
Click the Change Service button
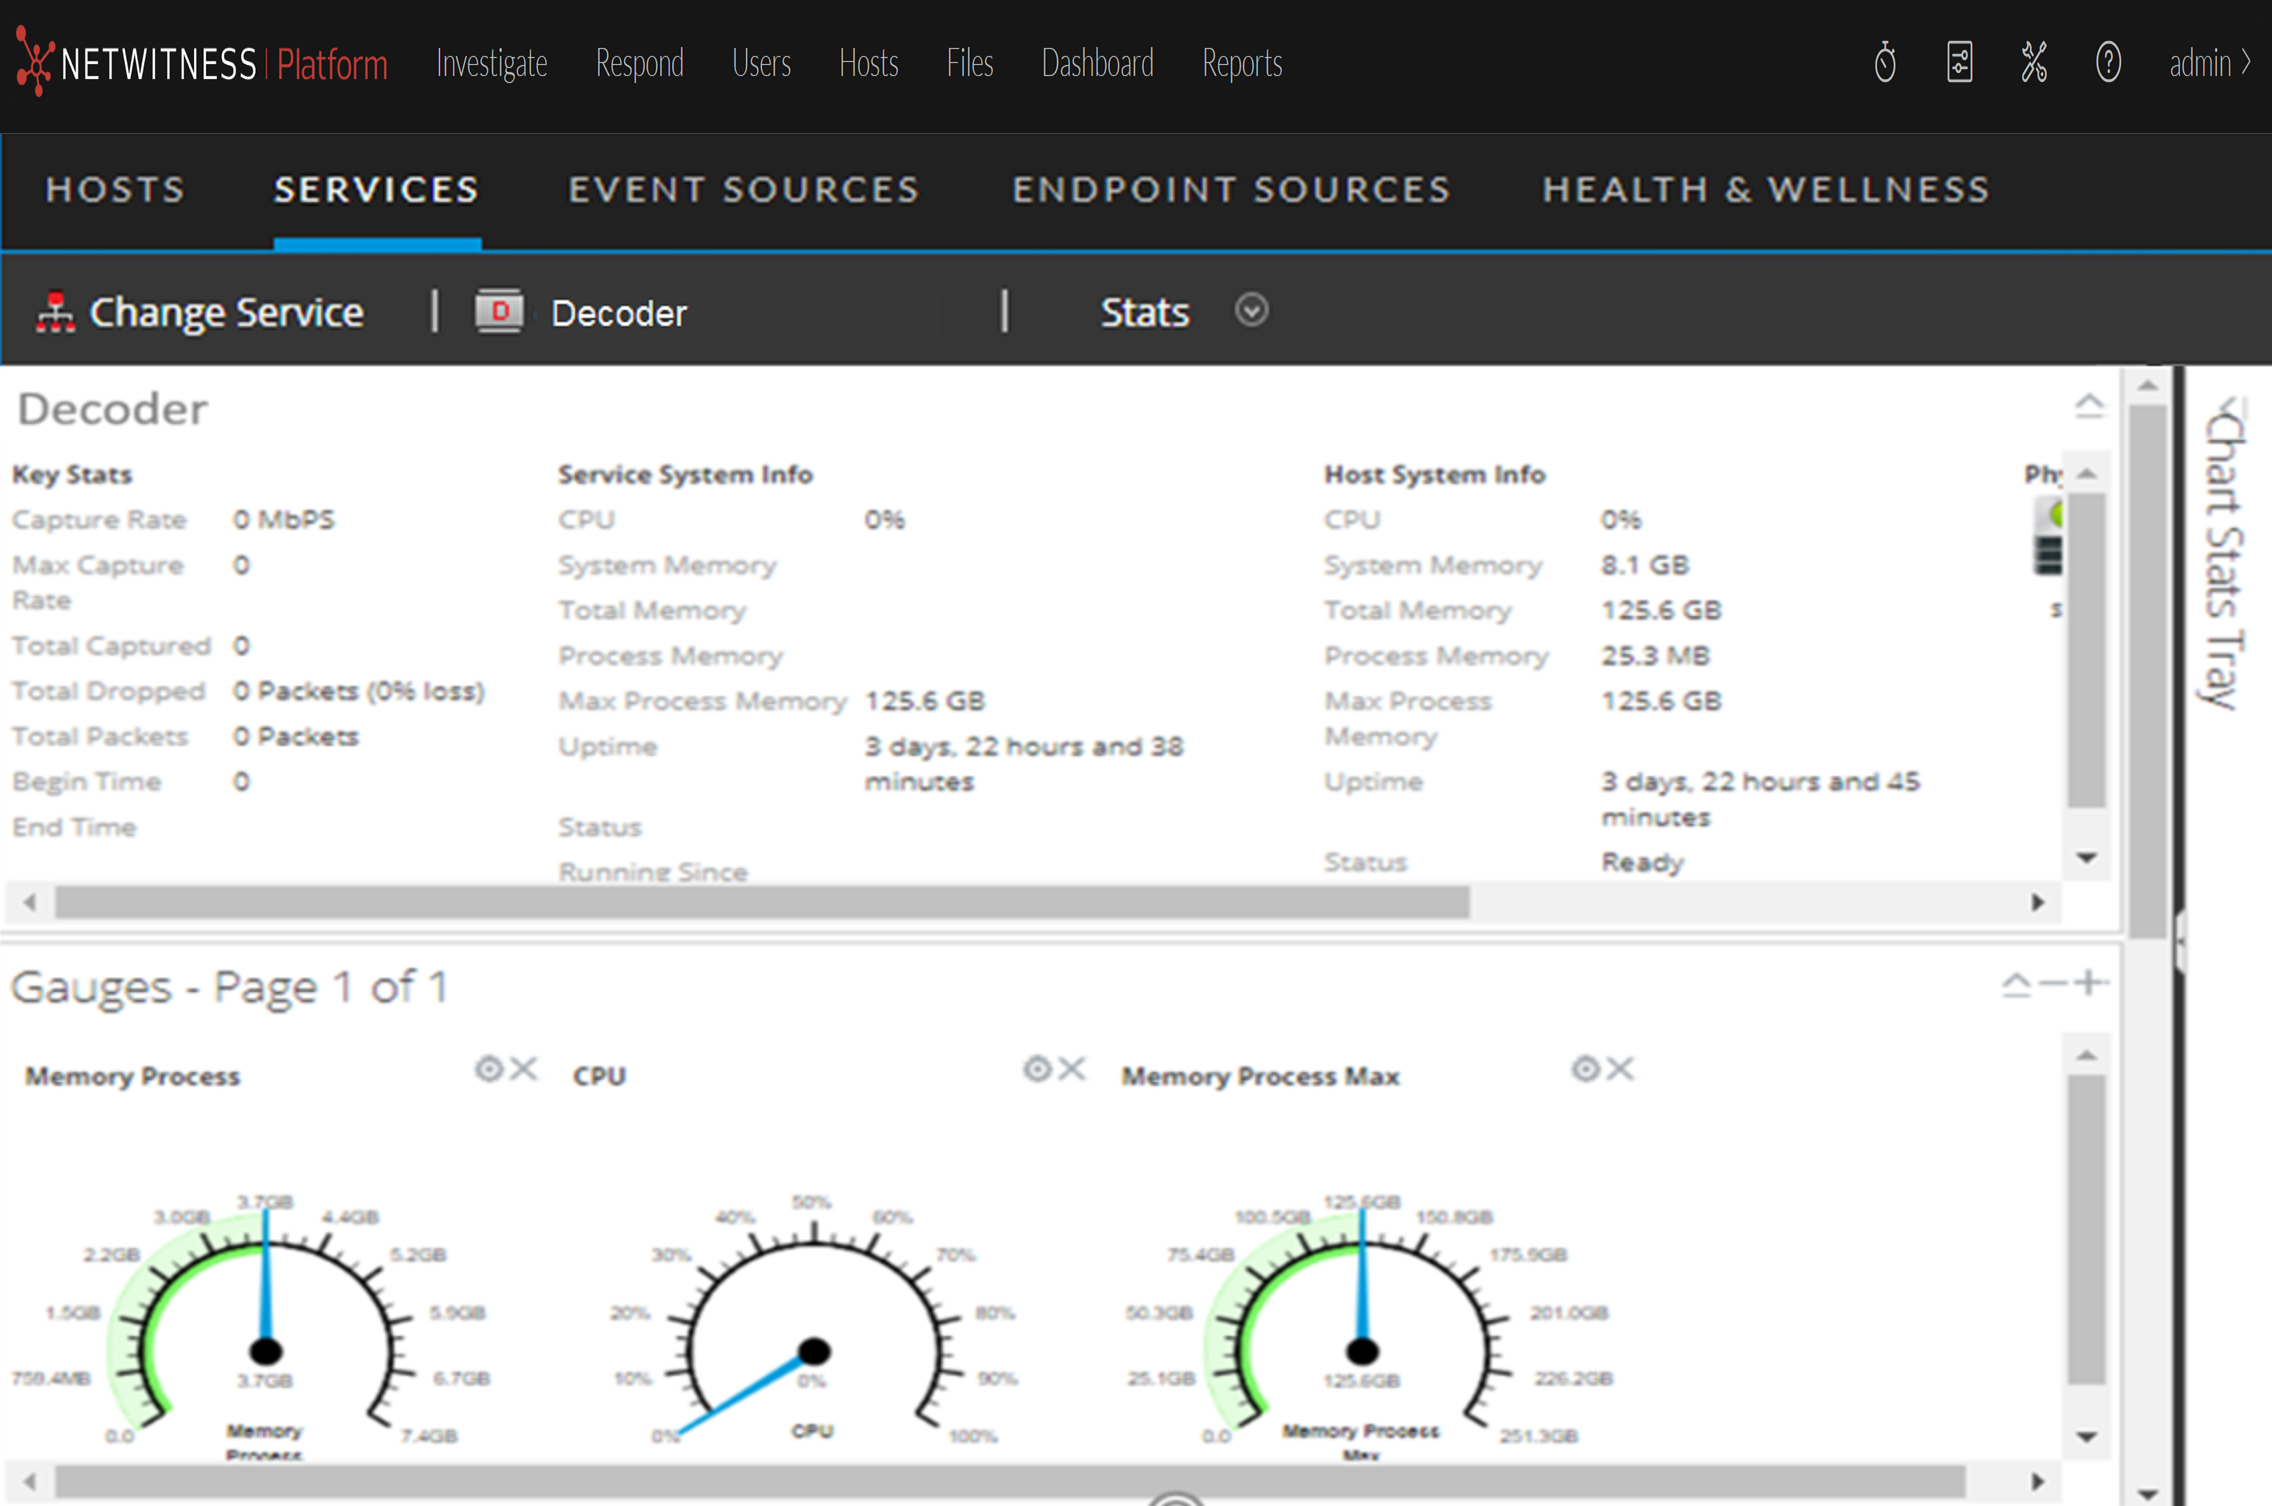(x=225, y=312)
